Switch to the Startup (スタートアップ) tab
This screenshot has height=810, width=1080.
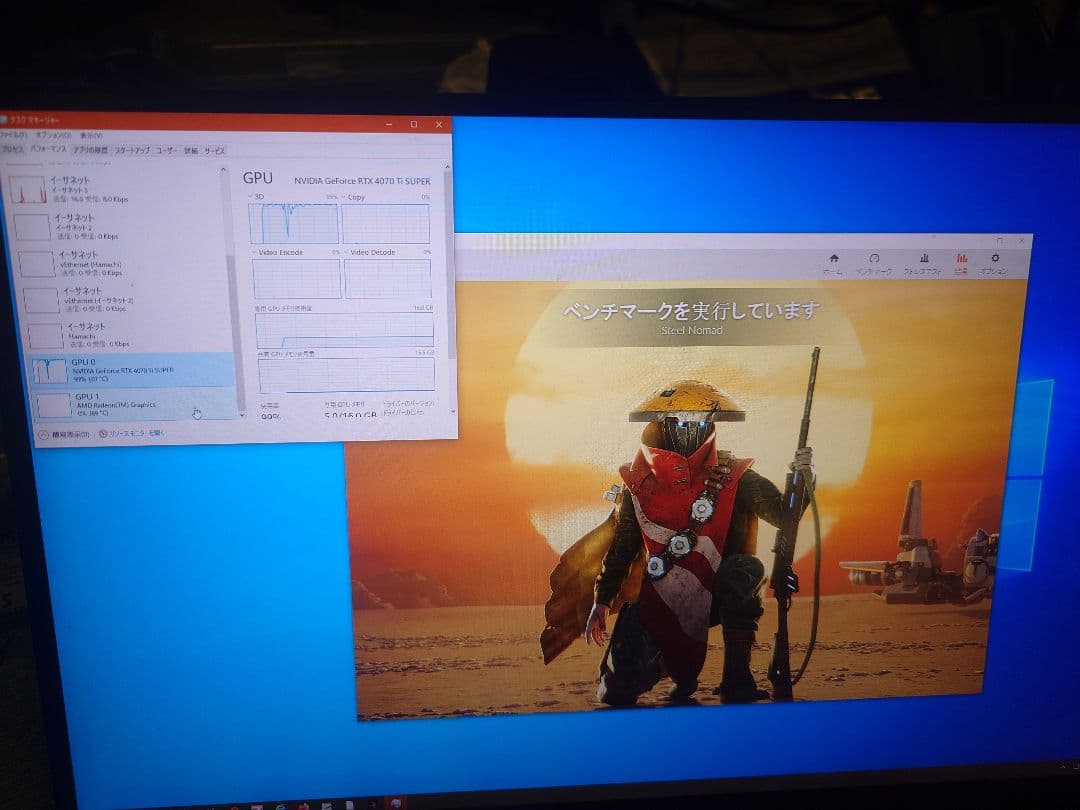(x=132, y=150)
